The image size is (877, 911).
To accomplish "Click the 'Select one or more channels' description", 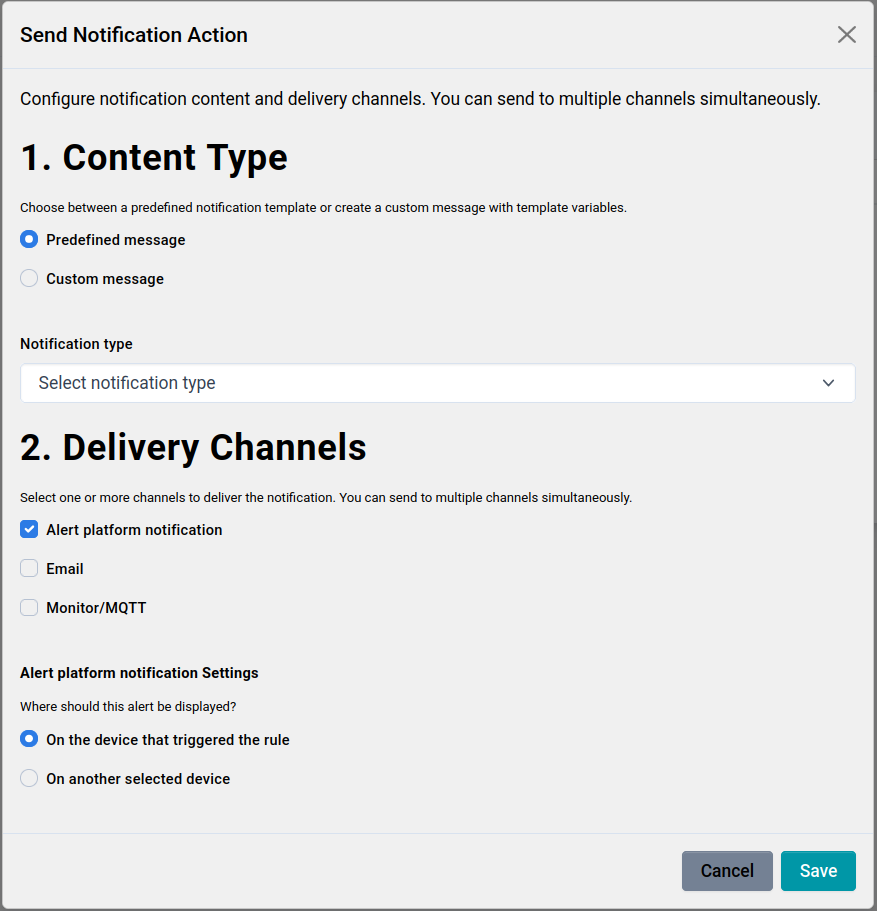I will [326, 497].
